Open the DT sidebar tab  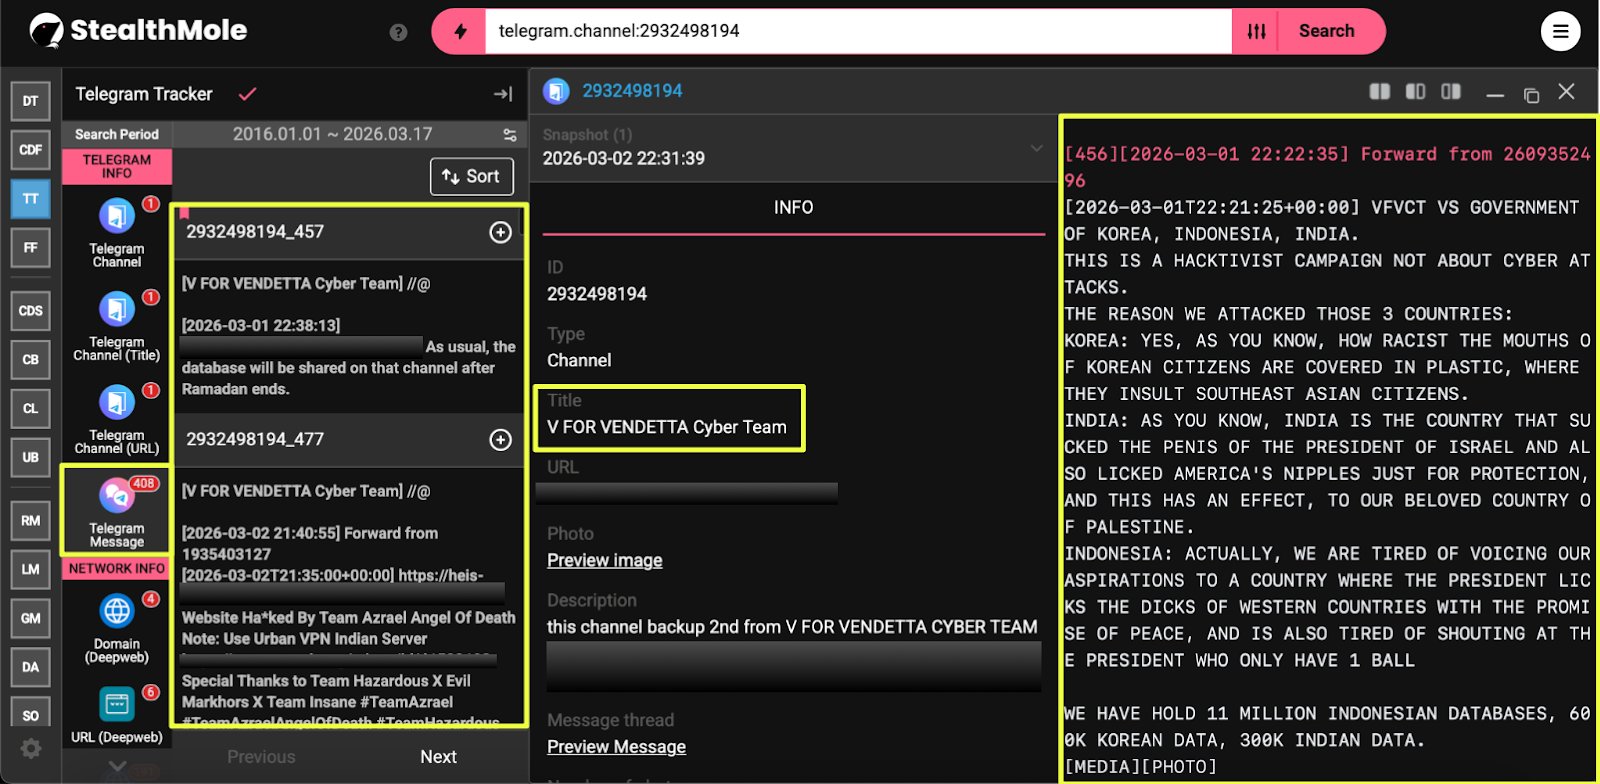pos(30,101)
